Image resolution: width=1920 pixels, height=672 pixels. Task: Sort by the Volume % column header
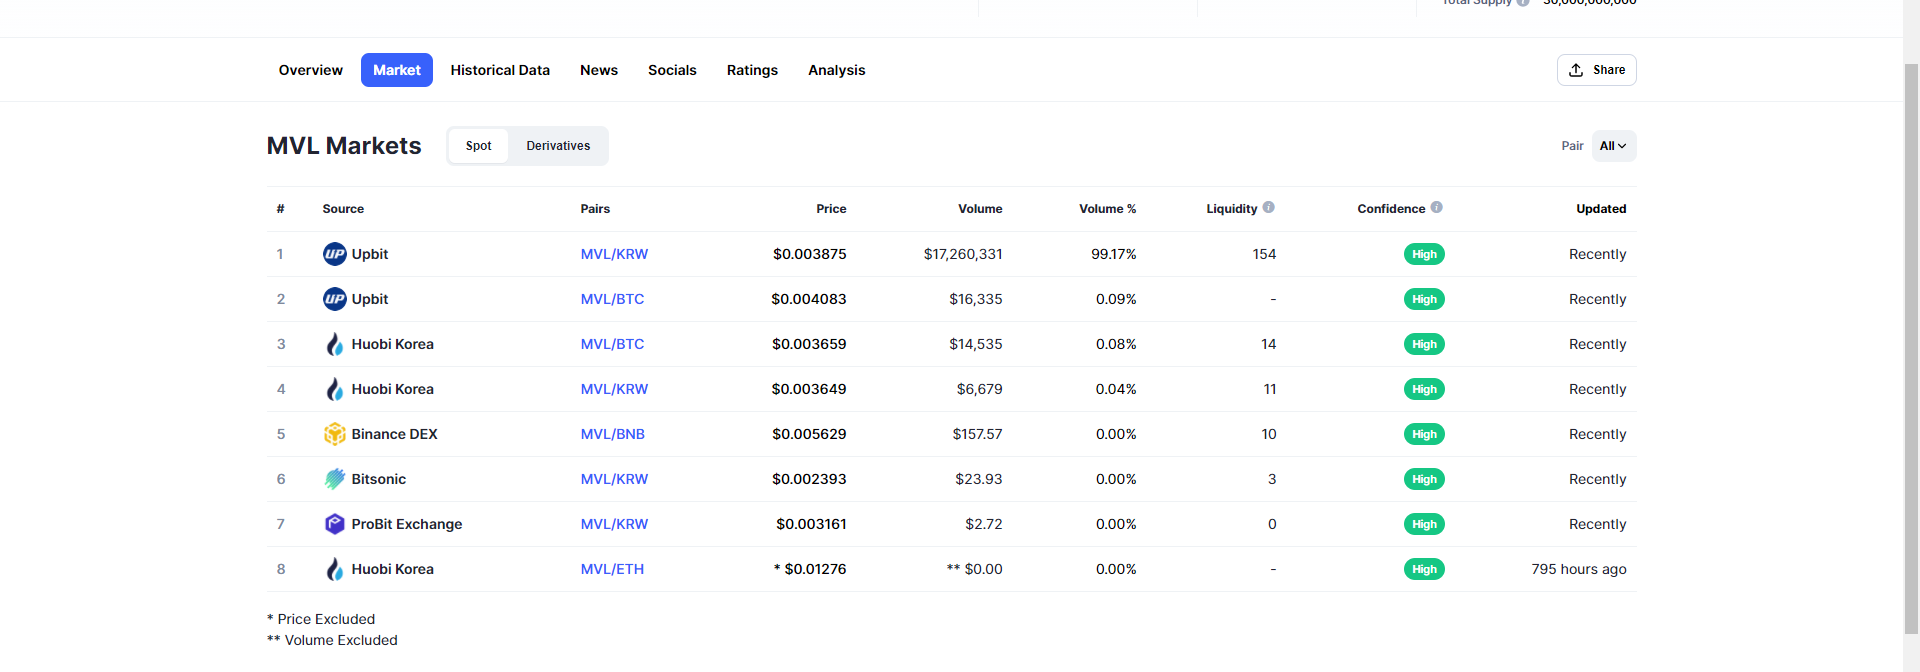[1107, 209]
